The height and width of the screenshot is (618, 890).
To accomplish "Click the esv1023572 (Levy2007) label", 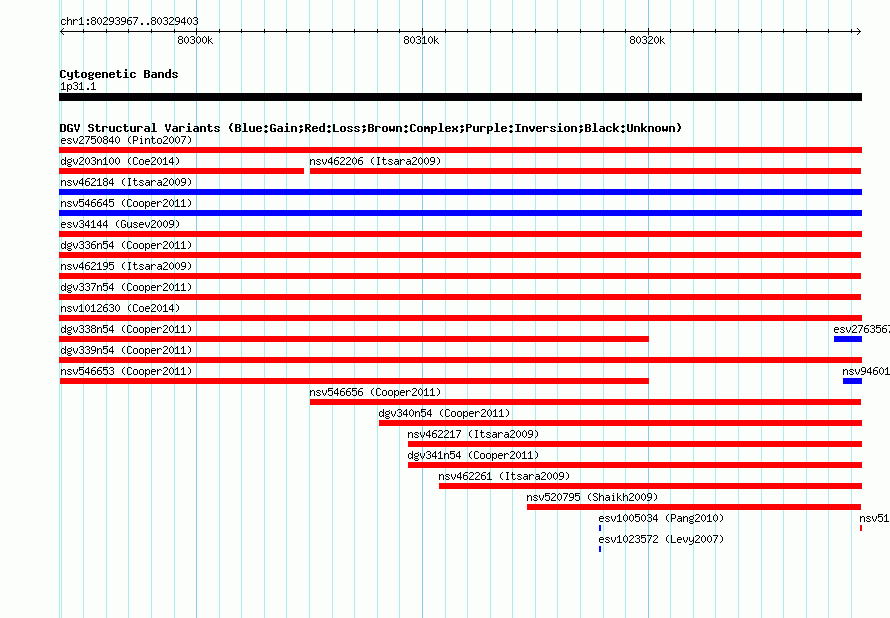I will coord(661,539).
